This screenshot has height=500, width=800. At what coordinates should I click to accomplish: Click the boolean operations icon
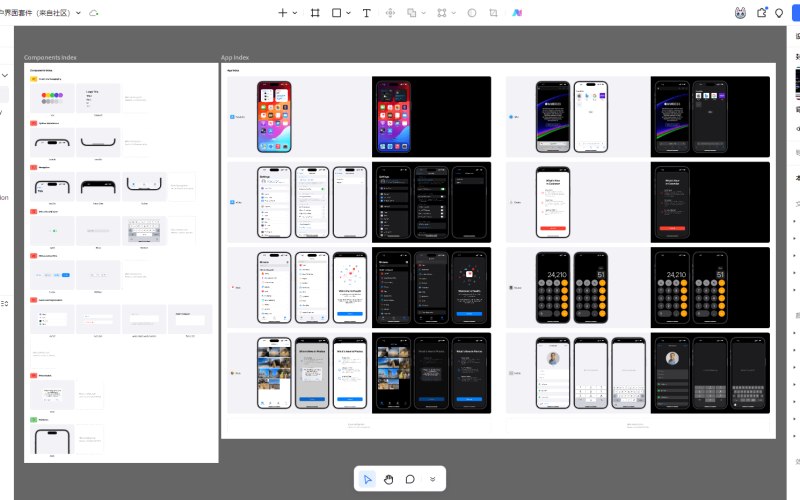click(411, 13)
